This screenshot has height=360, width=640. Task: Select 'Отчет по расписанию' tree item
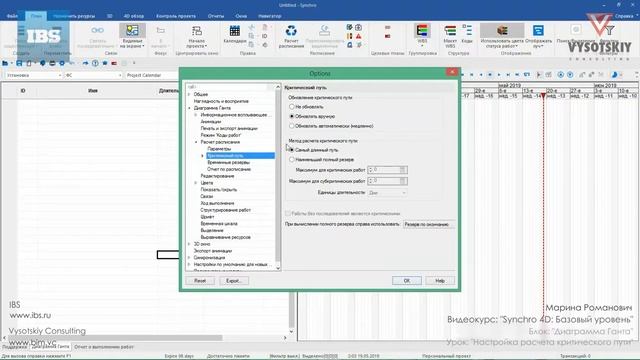click(x=229, y=169)
